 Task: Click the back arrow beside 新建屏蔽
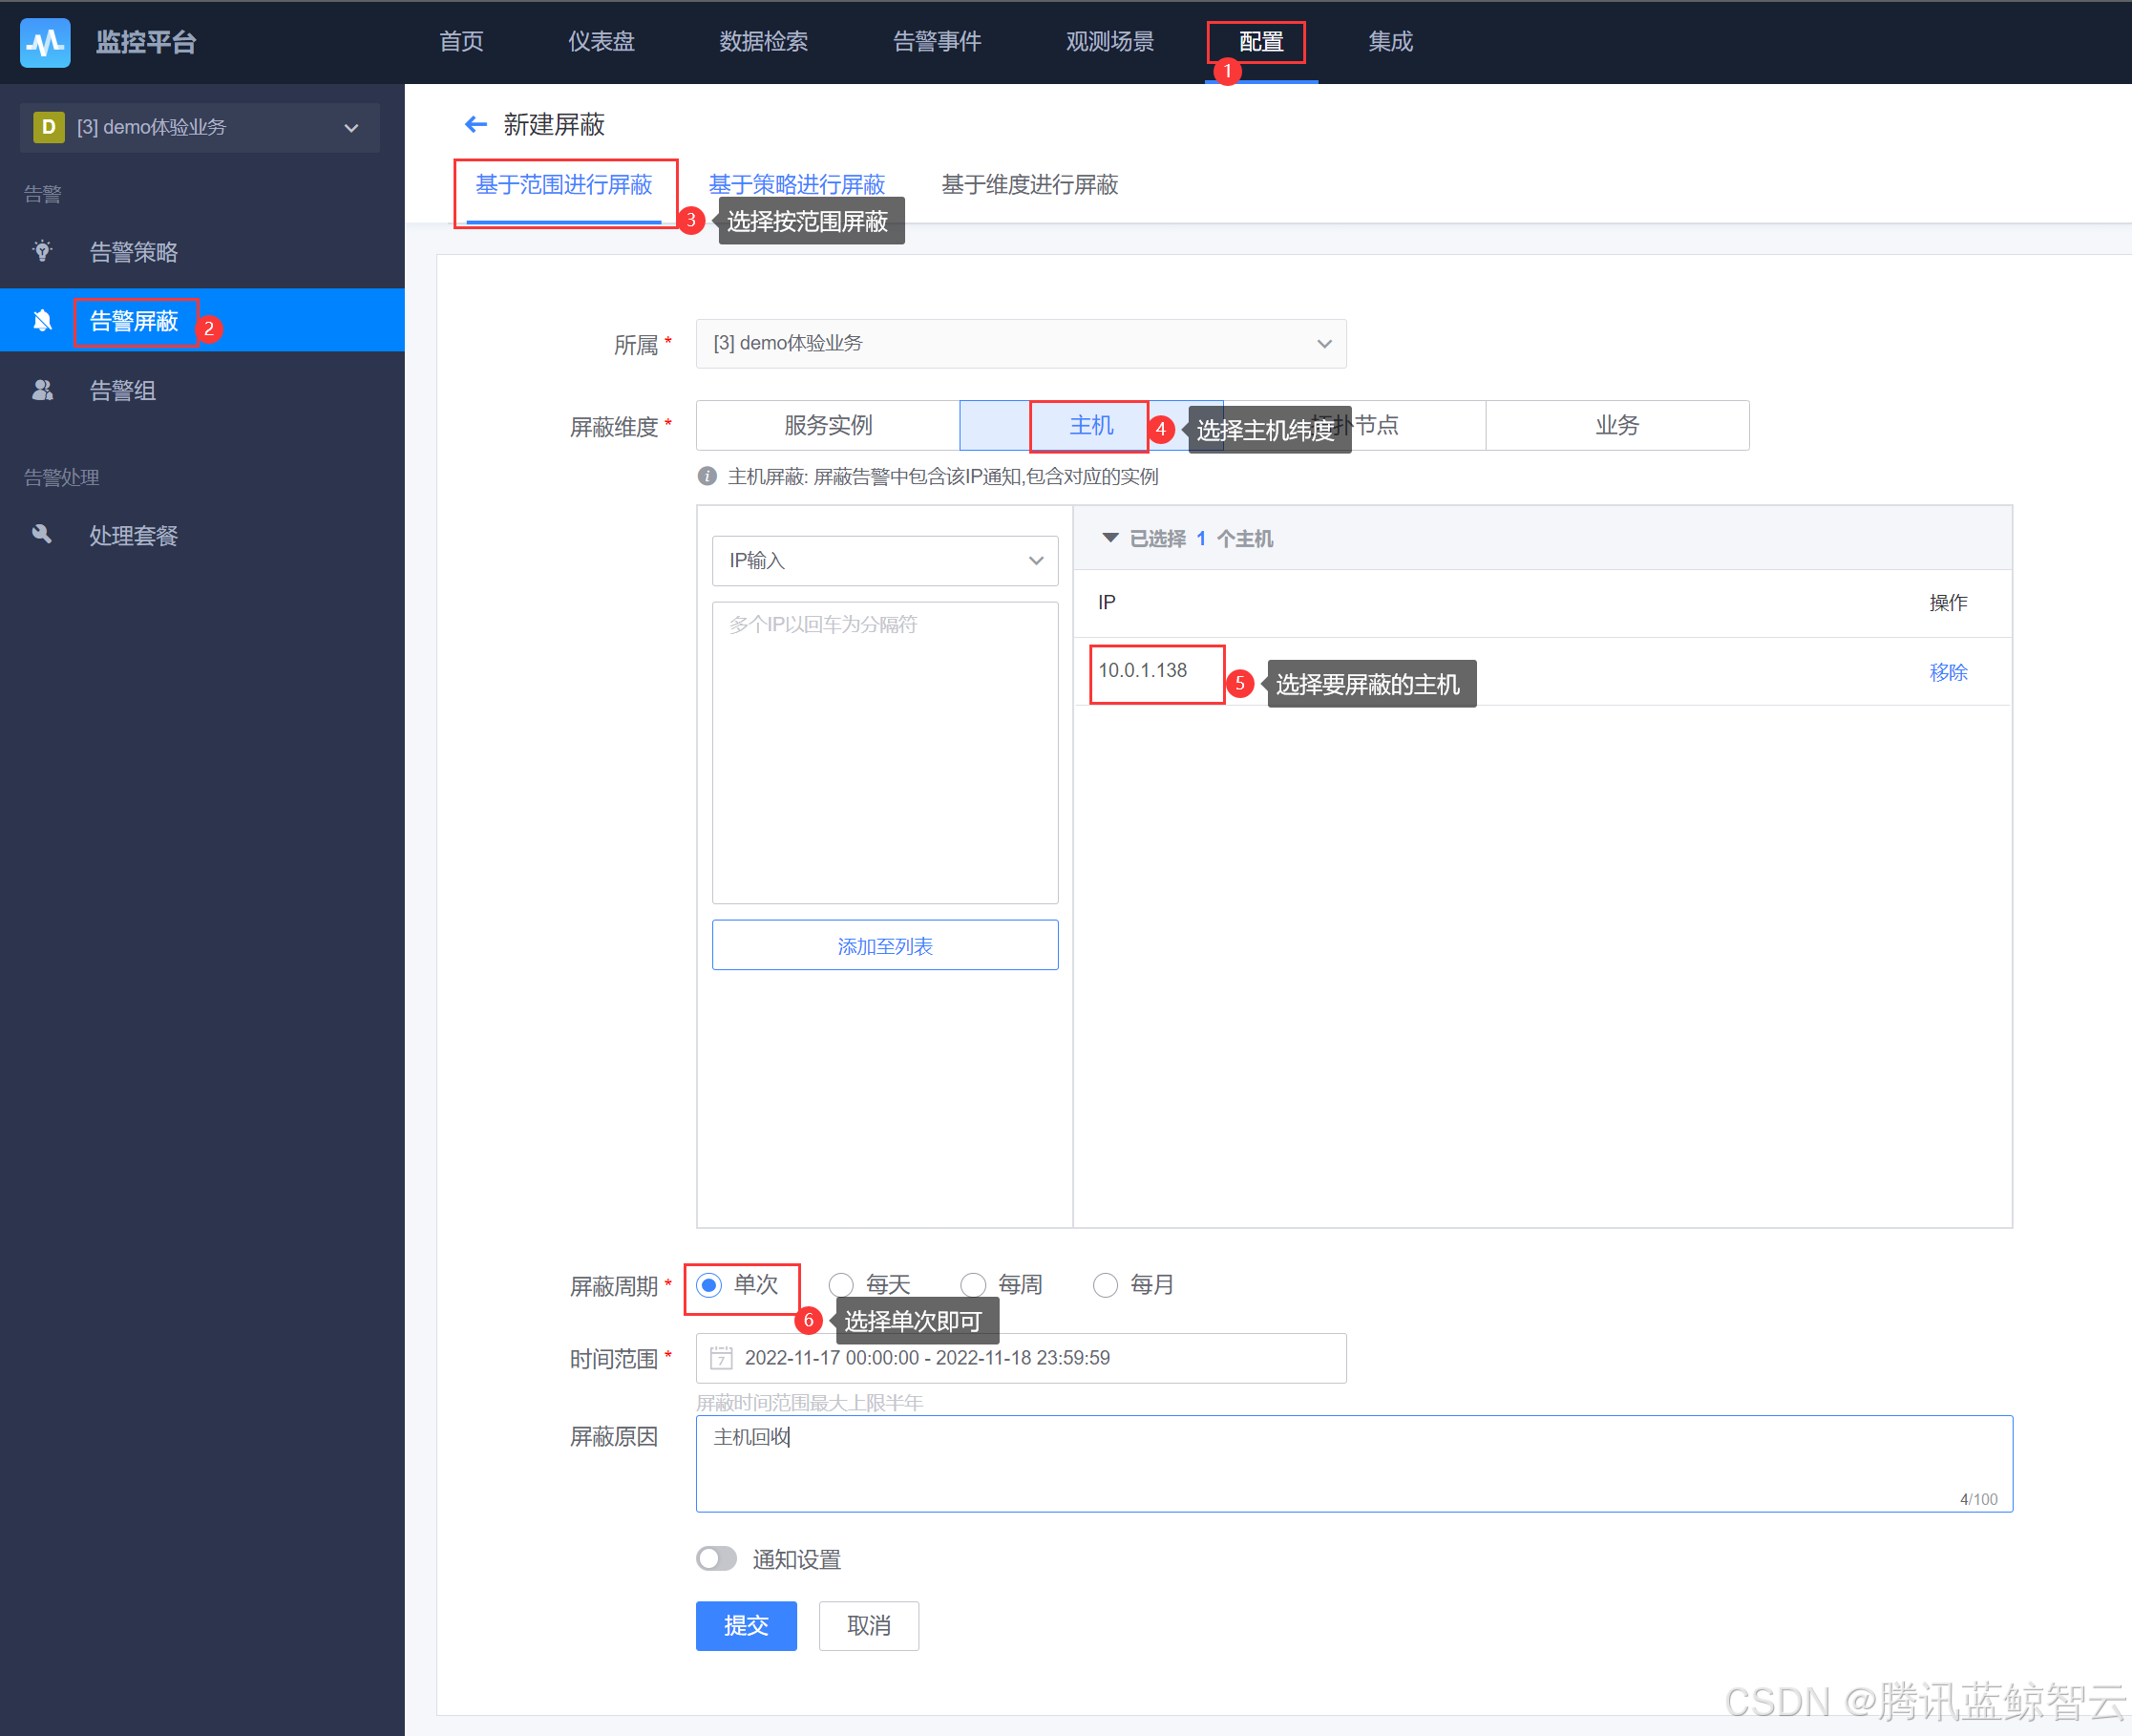[475, 124]
